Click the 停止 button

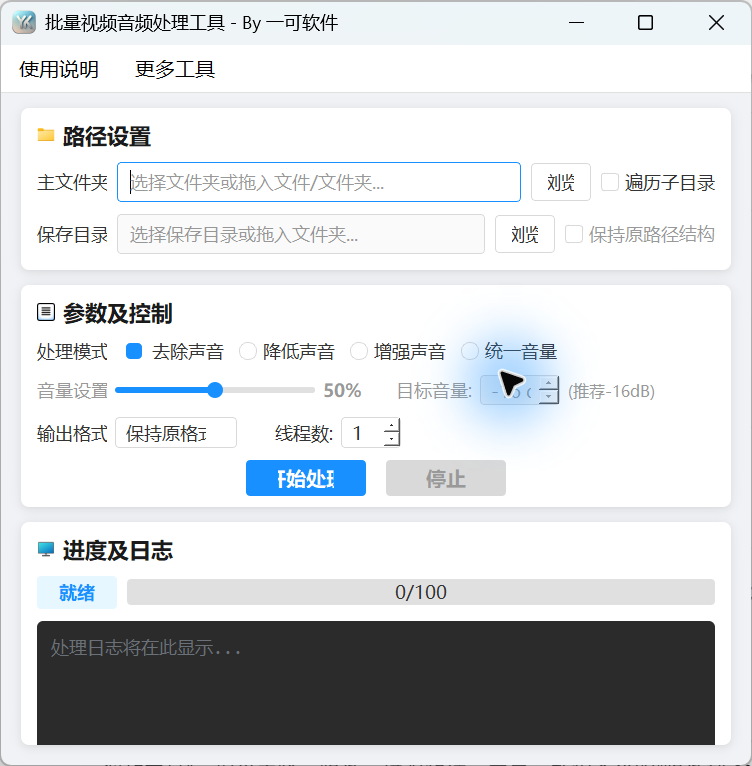click(x=446, y=478)
